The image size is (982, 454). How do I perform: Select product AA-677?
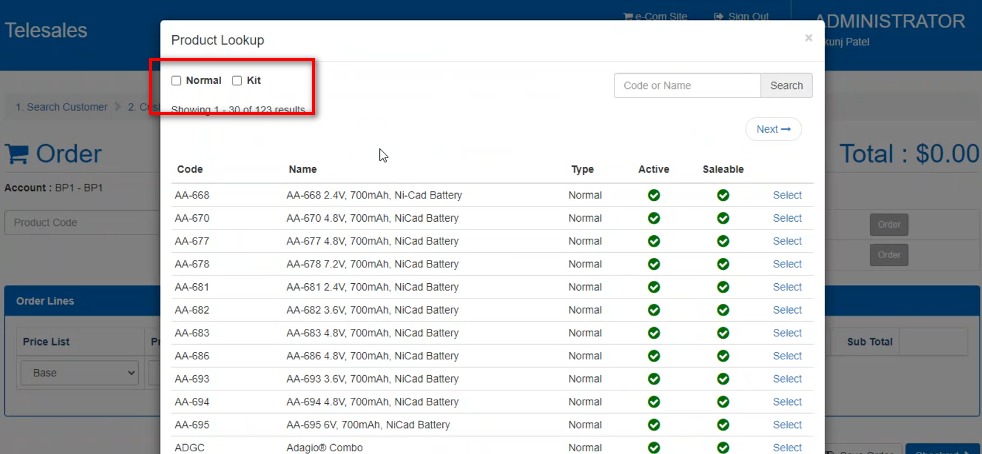(x=787, y=241)
